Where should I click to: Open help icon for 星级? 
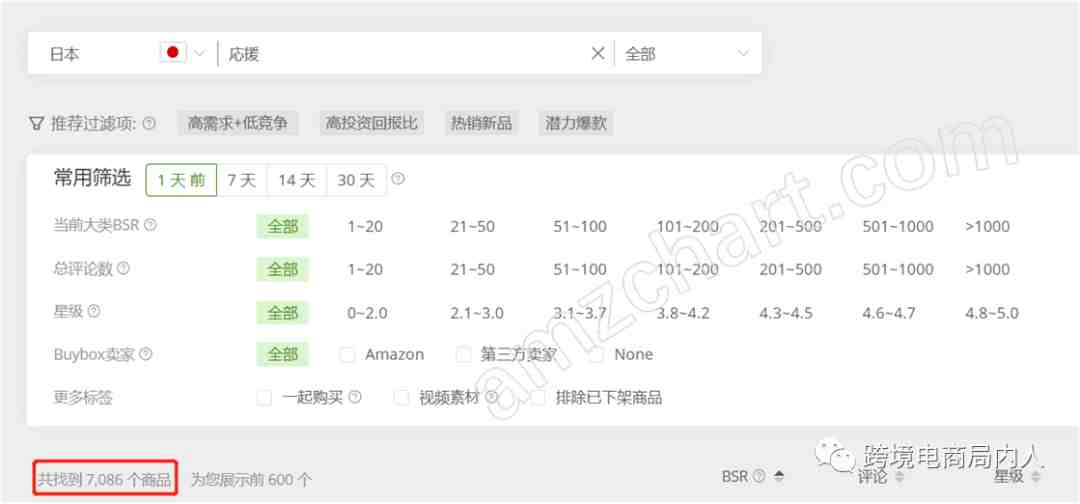94,311
